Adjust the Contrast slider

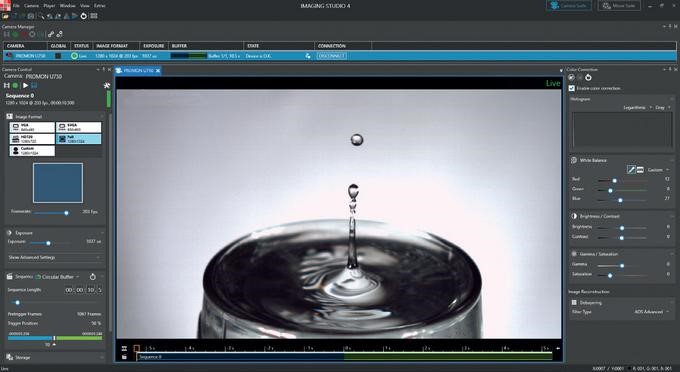coord(621,238)
